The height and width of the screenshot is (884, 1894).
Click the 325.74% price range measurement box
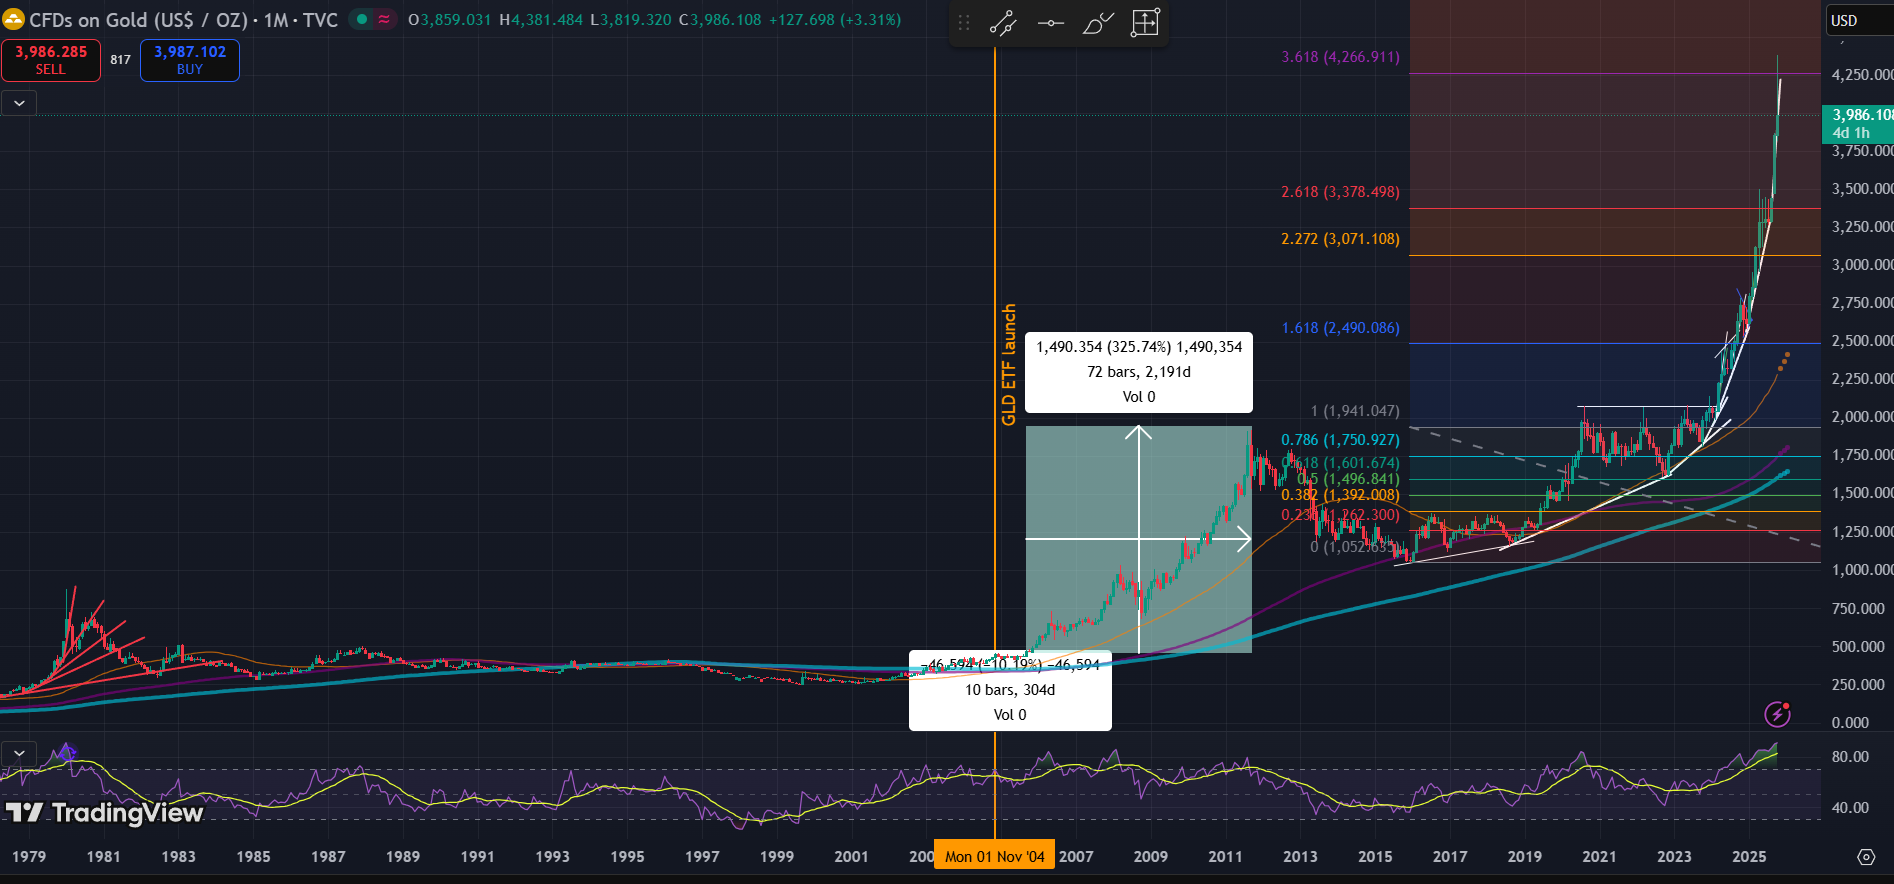1139,372
